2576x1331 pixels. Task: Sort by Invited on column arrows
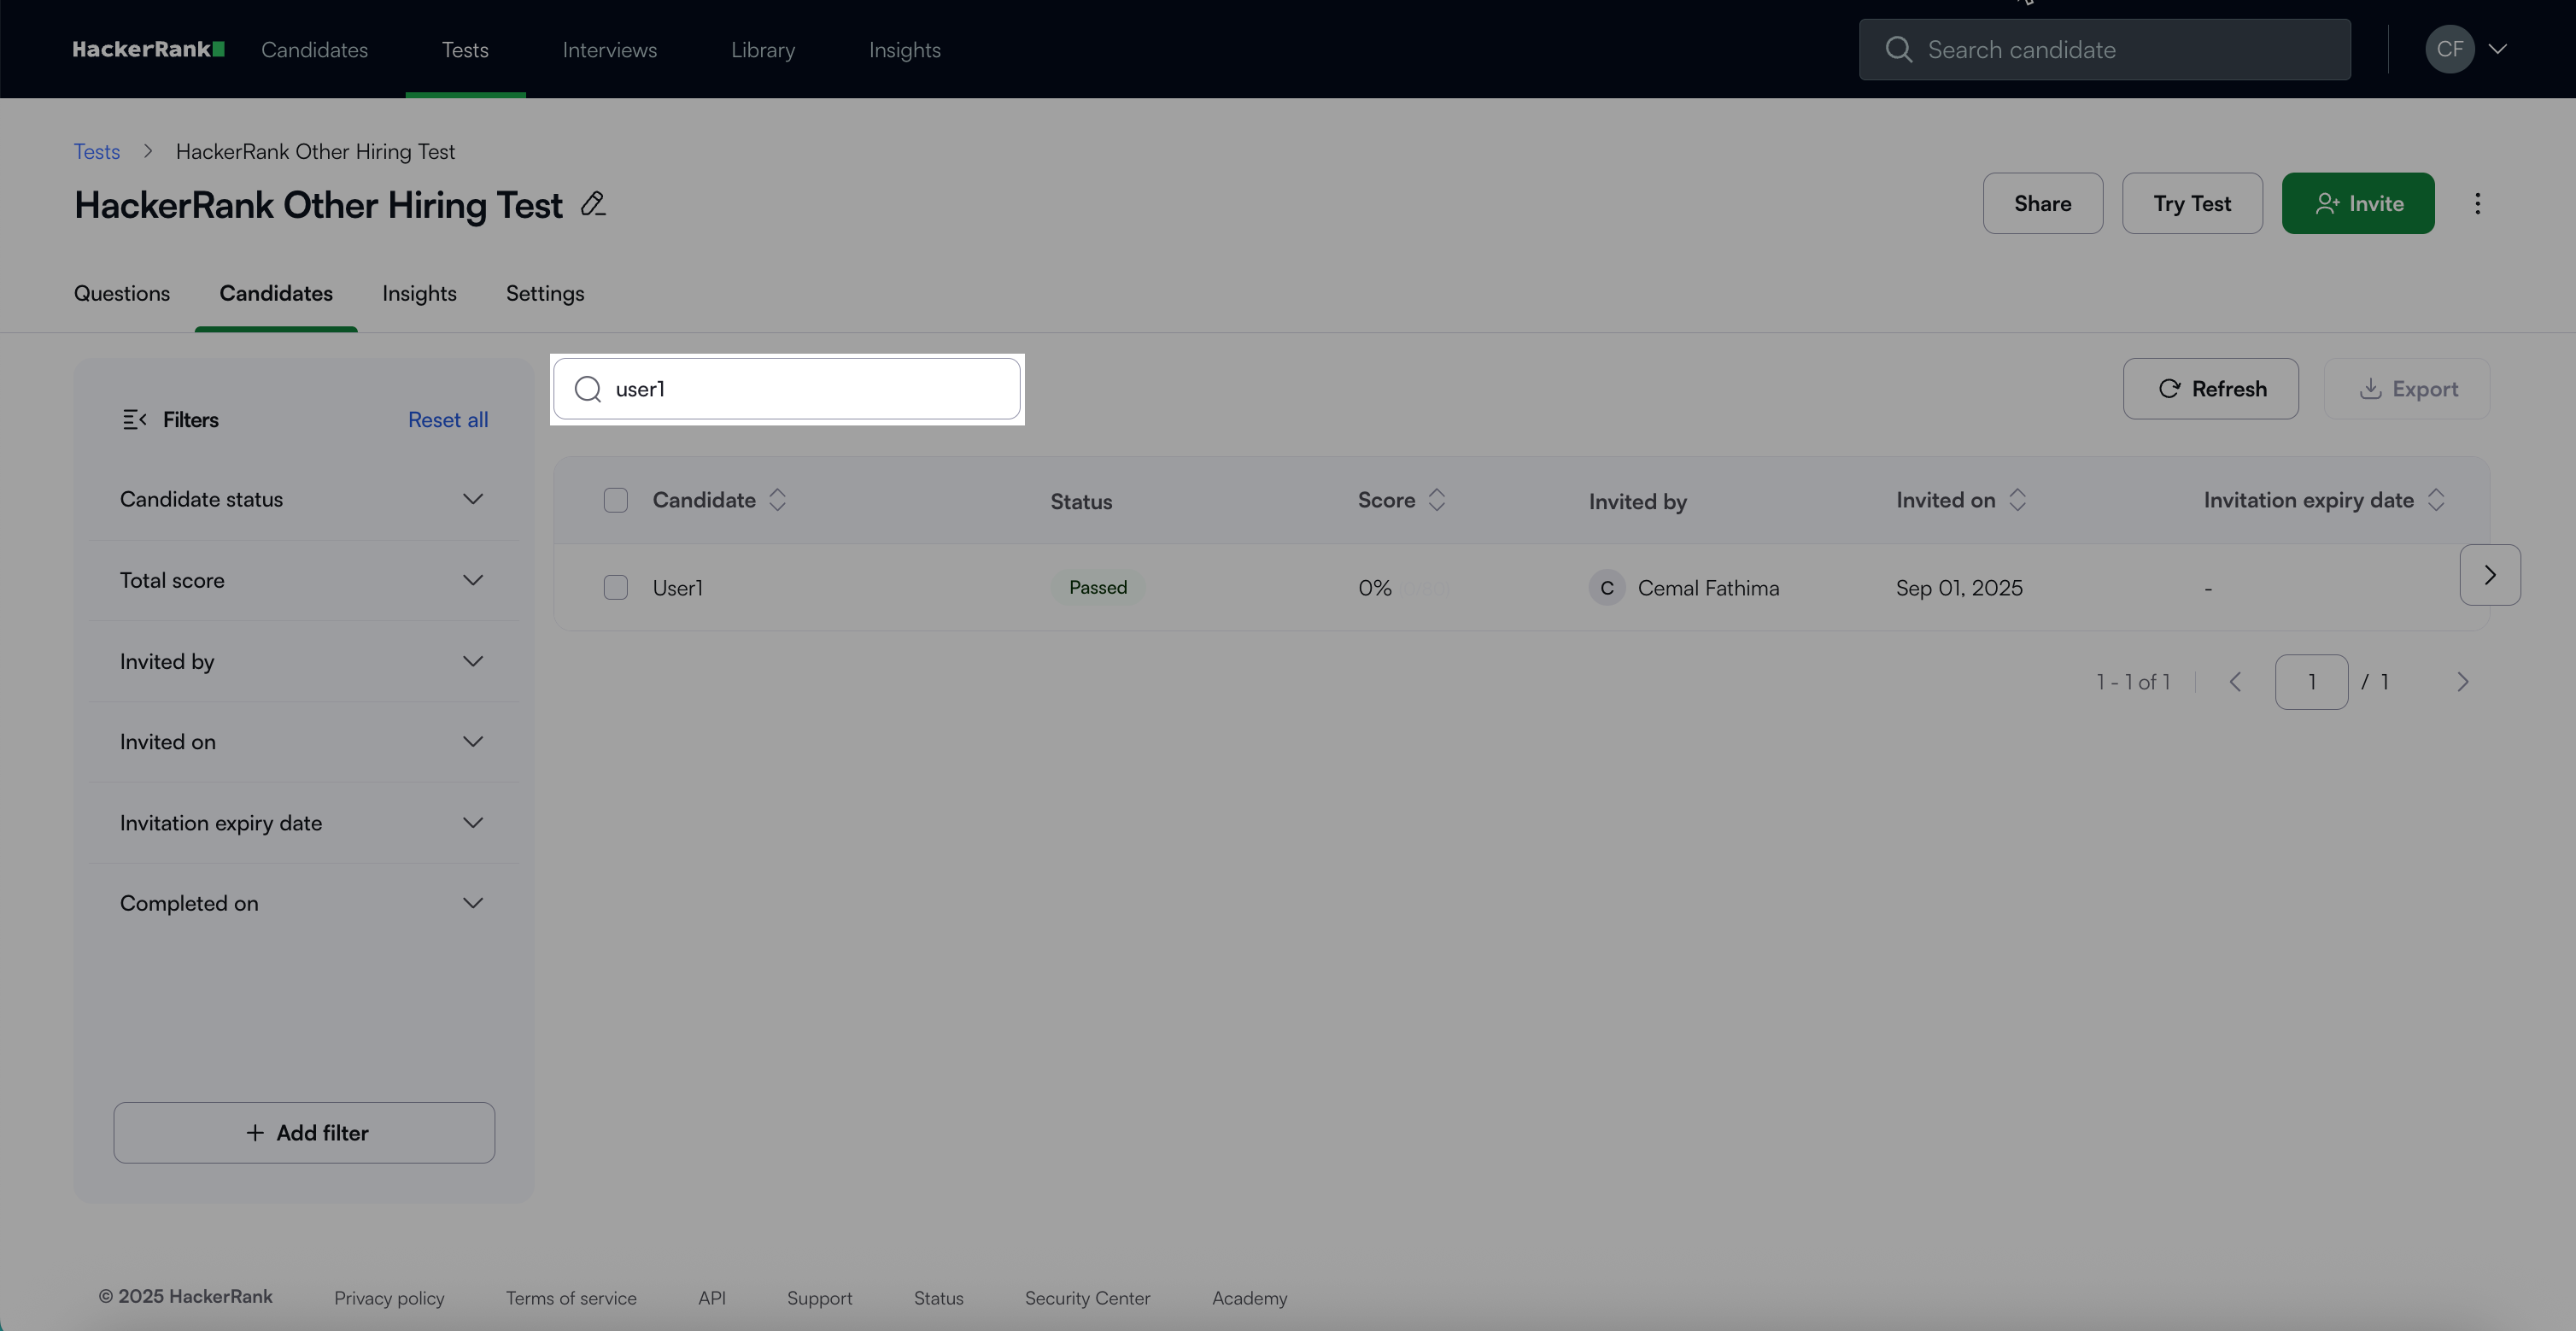[2017, 500]
